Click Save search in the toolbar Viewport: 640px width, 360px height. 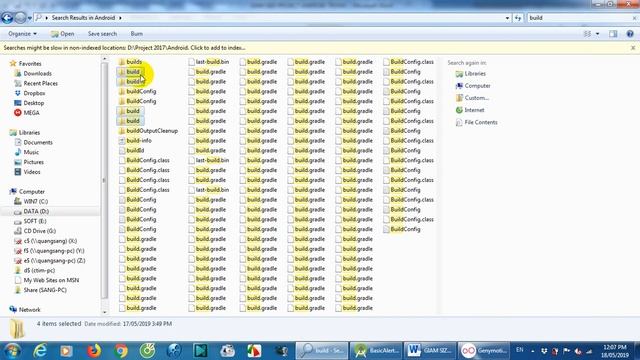(x=102, y=34)
